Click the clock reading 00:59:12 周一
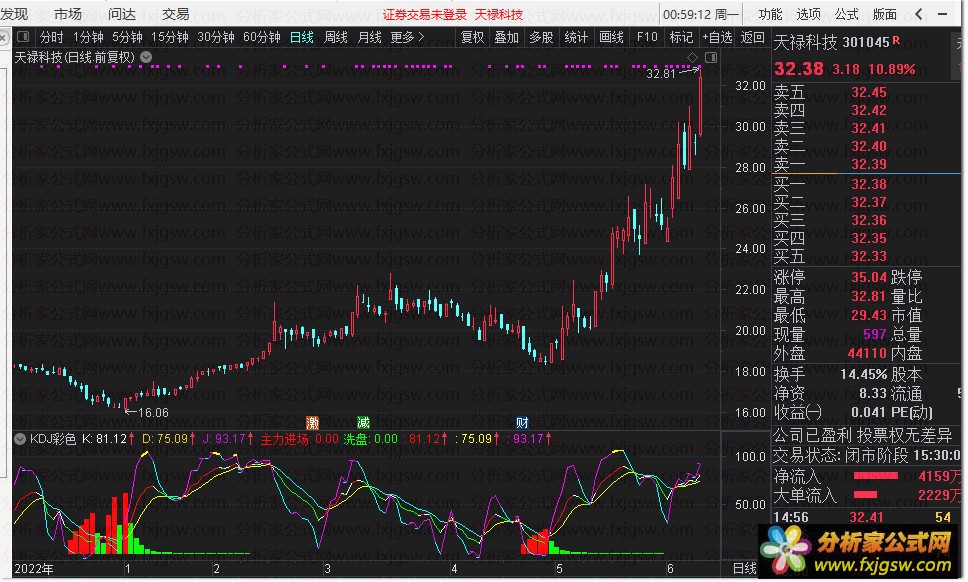Screen dimensions: 968x582 click(x=701, y=14)
